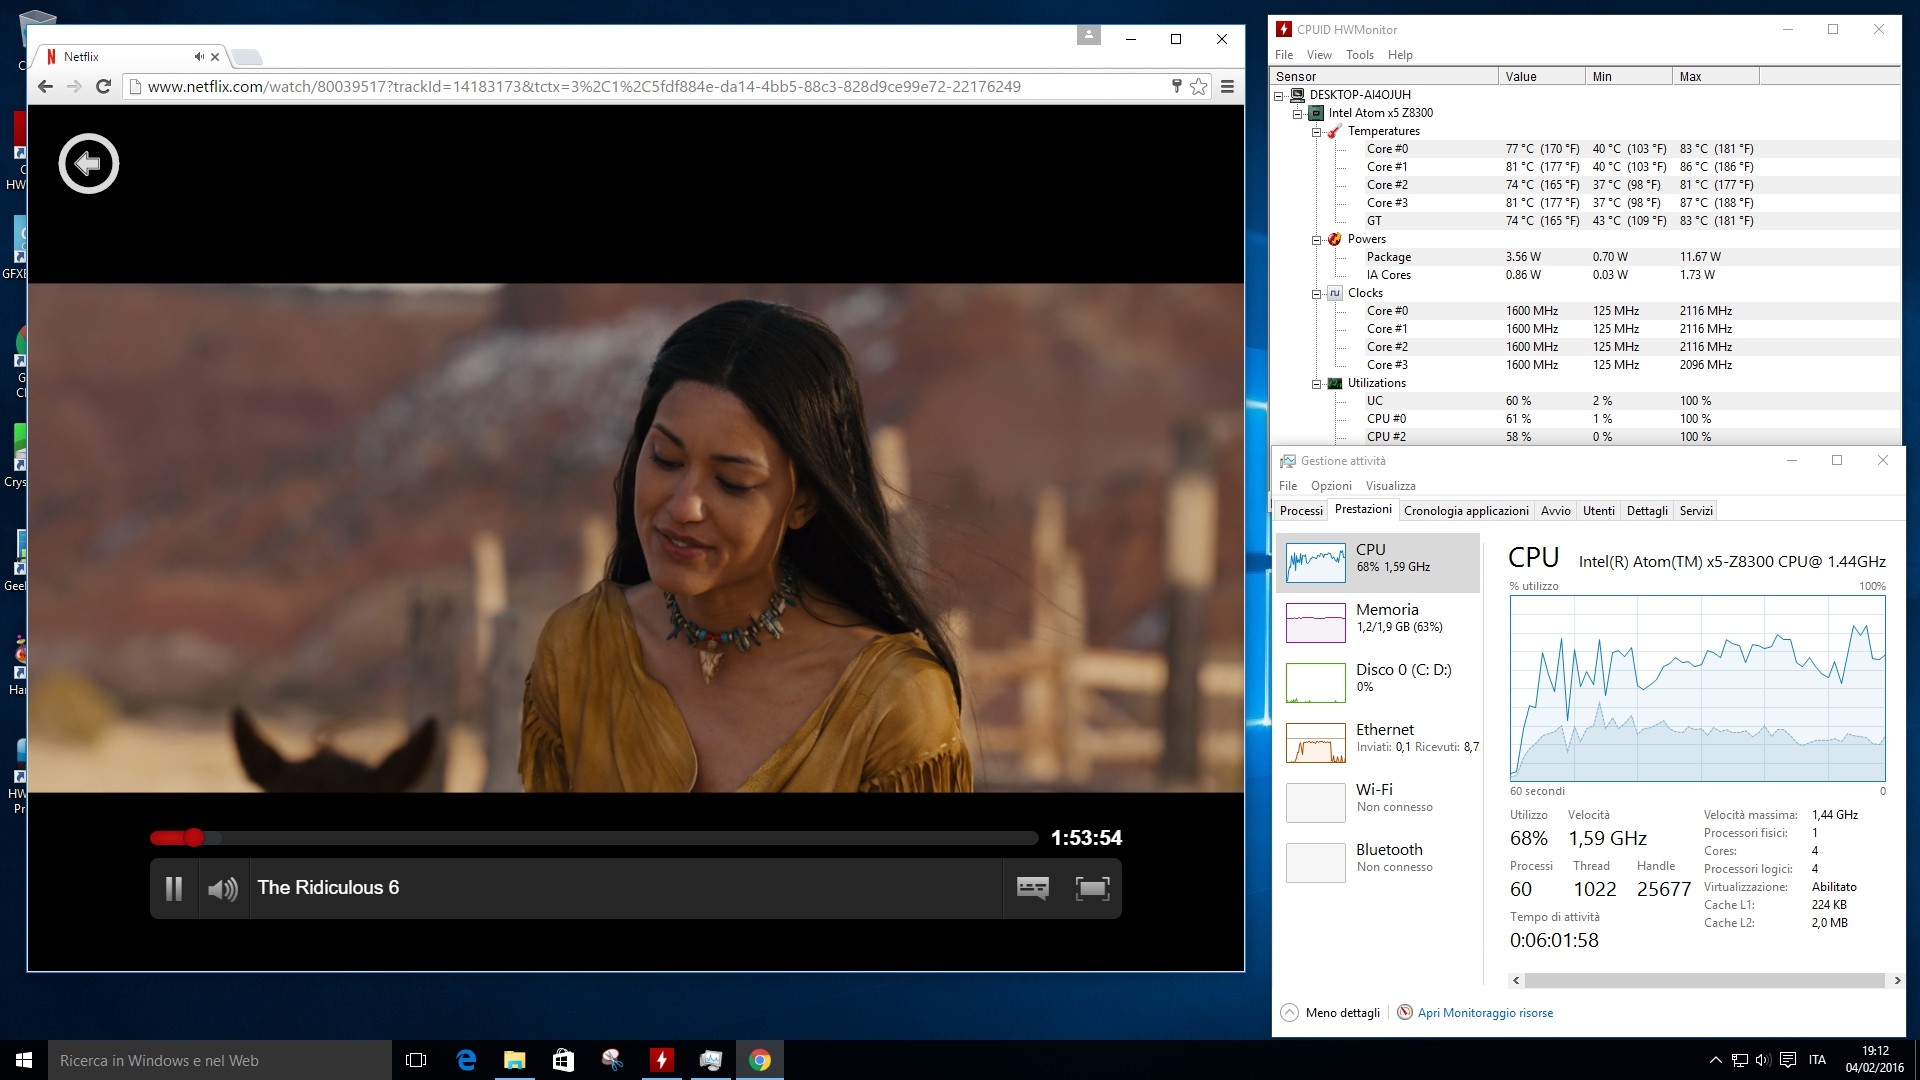Bookmark this page with the star icon

tap(1198, 87)
